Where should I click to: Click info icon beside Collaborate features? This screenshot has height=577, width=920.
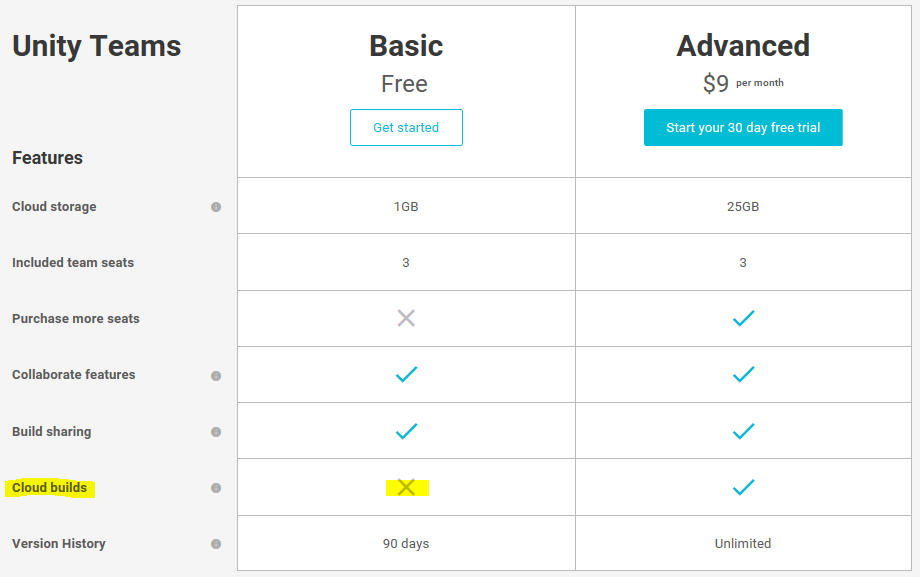[216, 376]
